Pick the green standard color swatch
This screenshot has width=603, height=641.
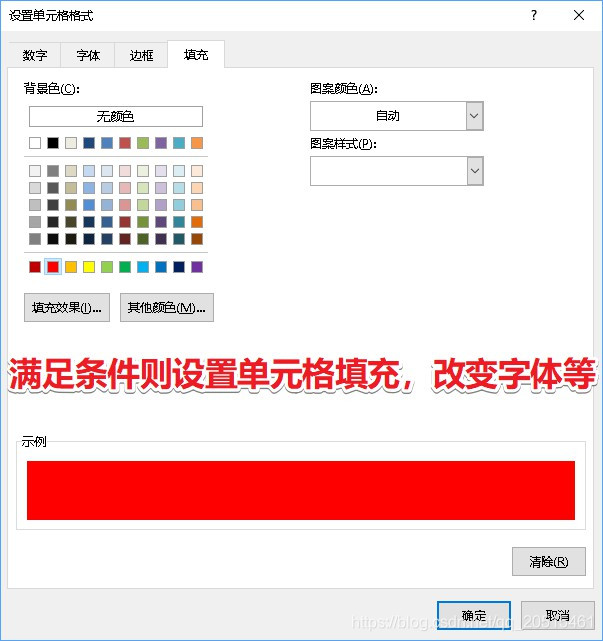pyautogui.click(x=125, y=267)
